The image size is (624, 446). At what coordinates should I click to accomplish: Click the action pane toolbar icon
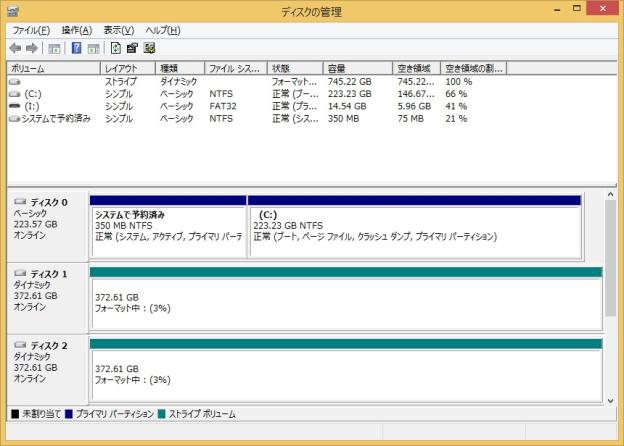pos(94,49)
